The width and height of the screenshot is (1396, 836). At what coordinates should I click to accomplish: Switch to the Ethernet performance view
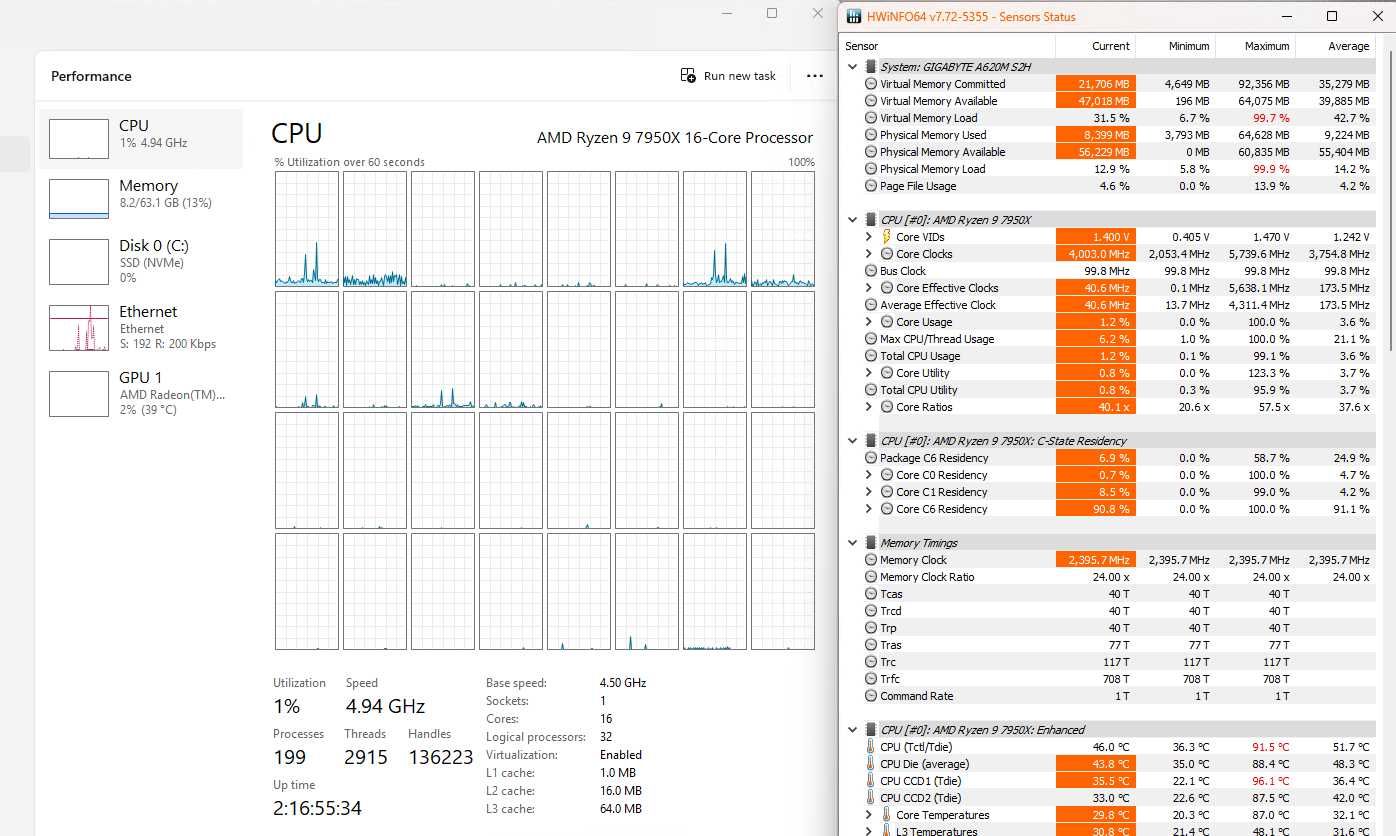140,327
